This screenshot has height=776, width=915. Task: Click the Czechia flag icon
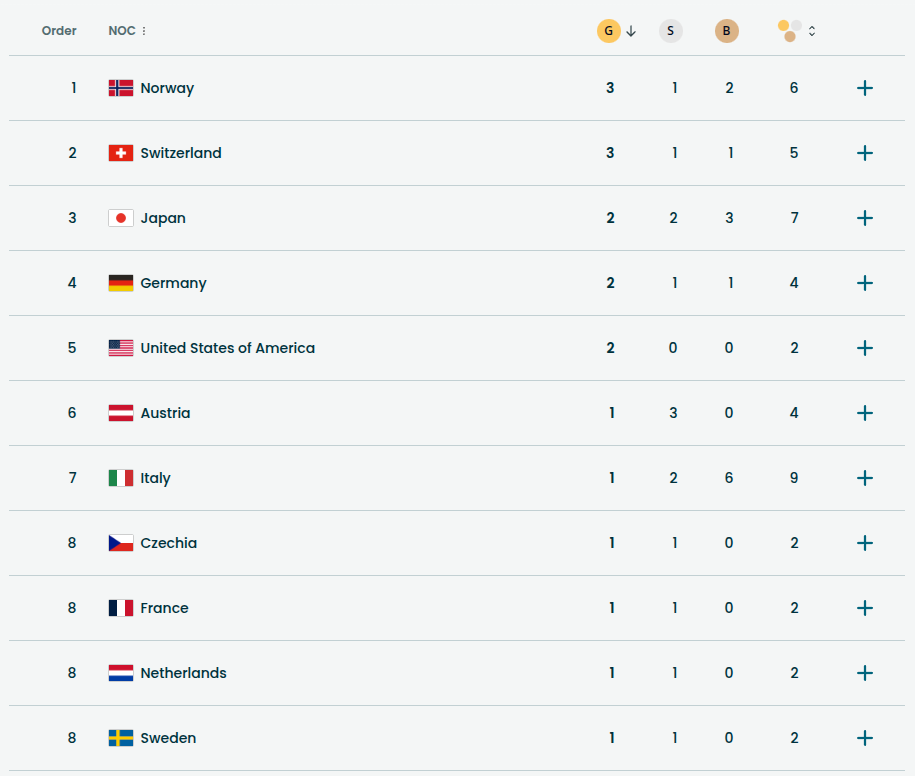tap(121, 543)
